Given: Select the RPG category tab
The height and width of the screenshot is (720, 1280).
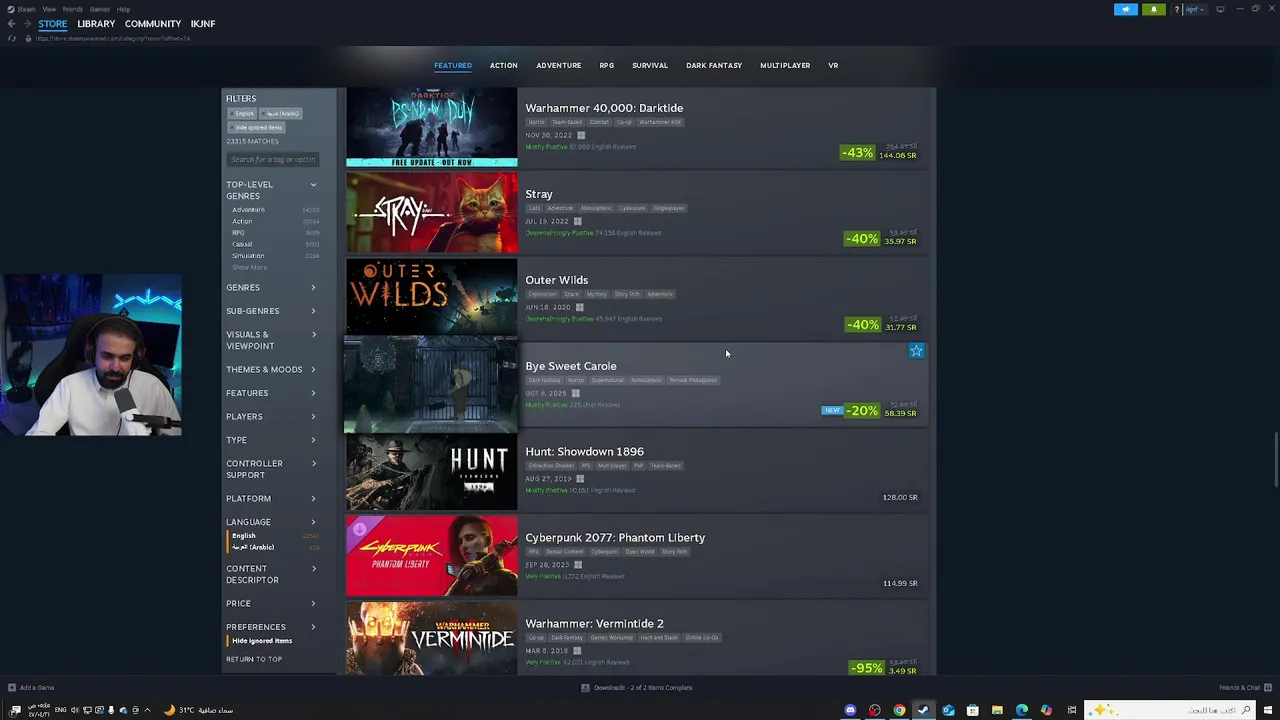Looking at the screenshot, I should [x=607, y=65].
